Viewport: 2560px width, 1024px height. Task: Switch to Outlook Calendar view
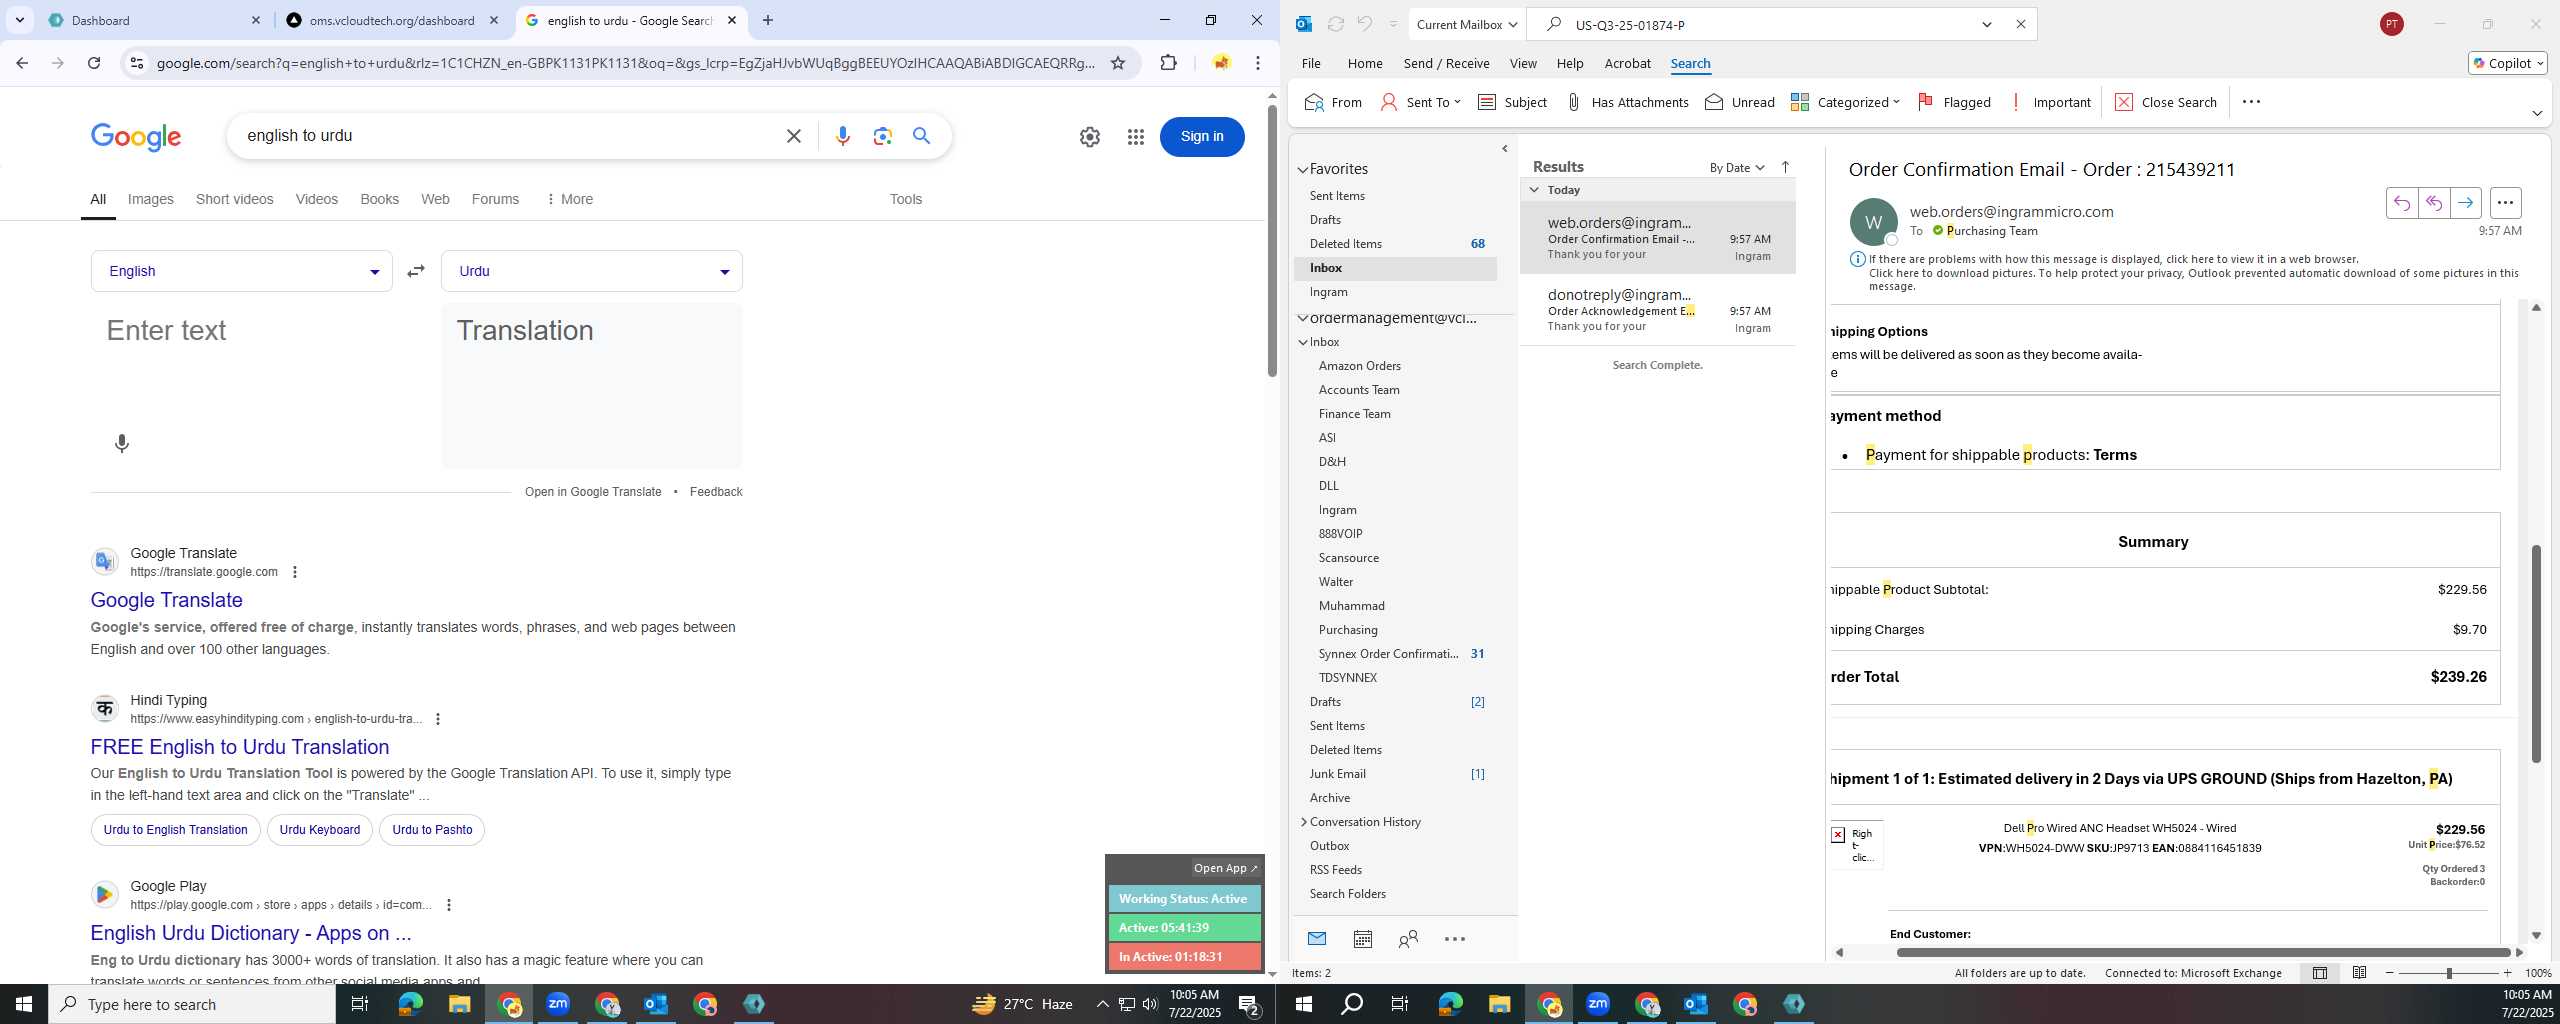click(x=1362, y=939)
